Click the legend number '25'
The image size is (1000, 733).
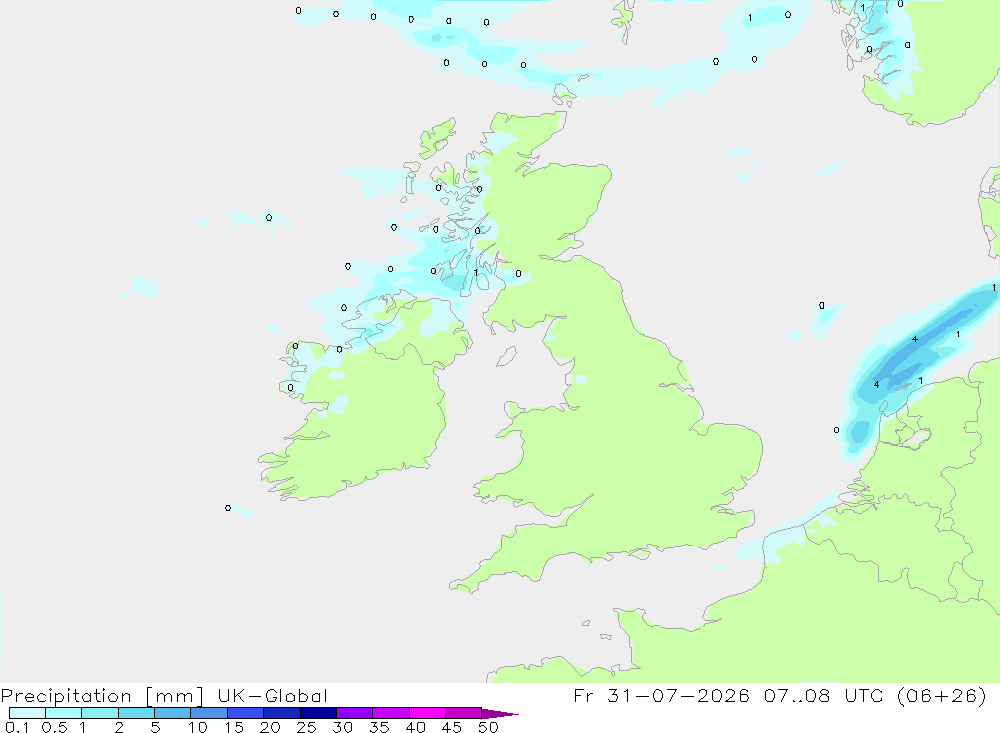click(306, 727)
